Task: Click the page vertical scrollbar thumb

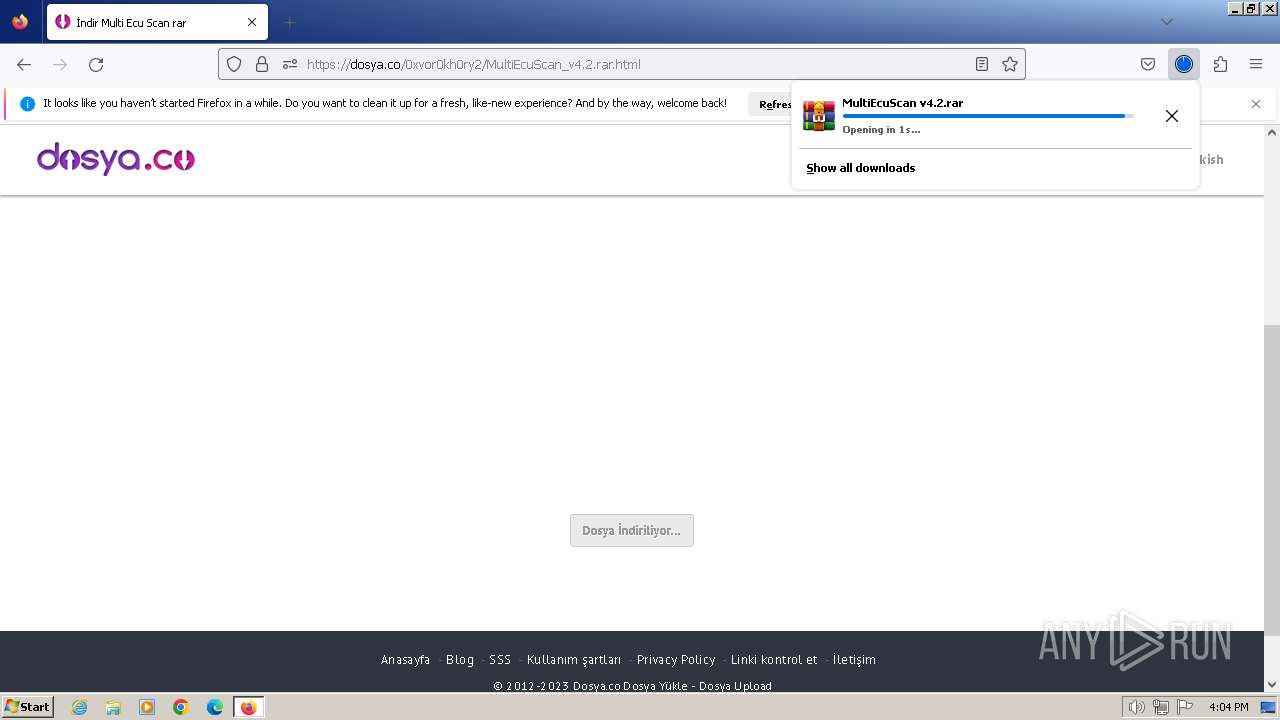Action: (1272, 480)
